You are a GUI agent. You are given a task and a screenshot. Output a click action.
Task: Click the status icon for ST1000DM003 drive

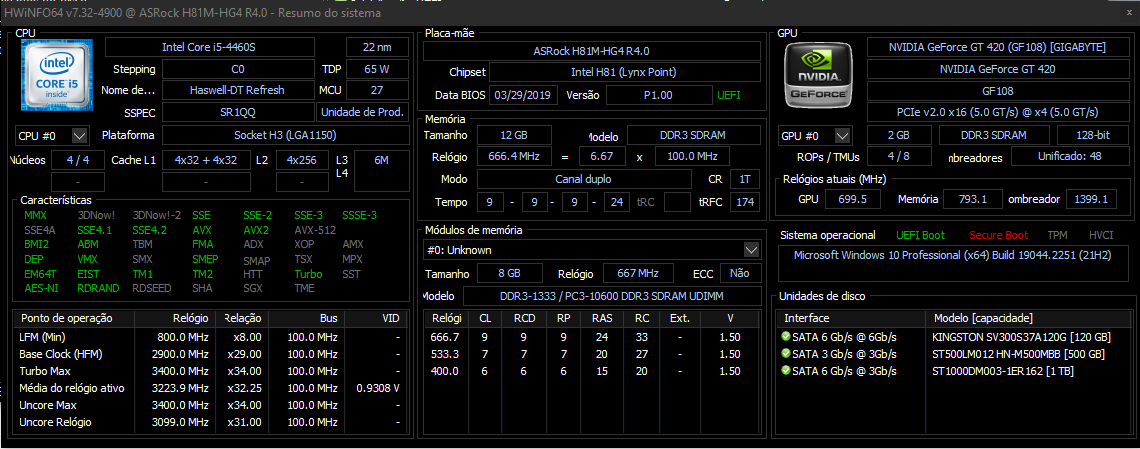785,371
